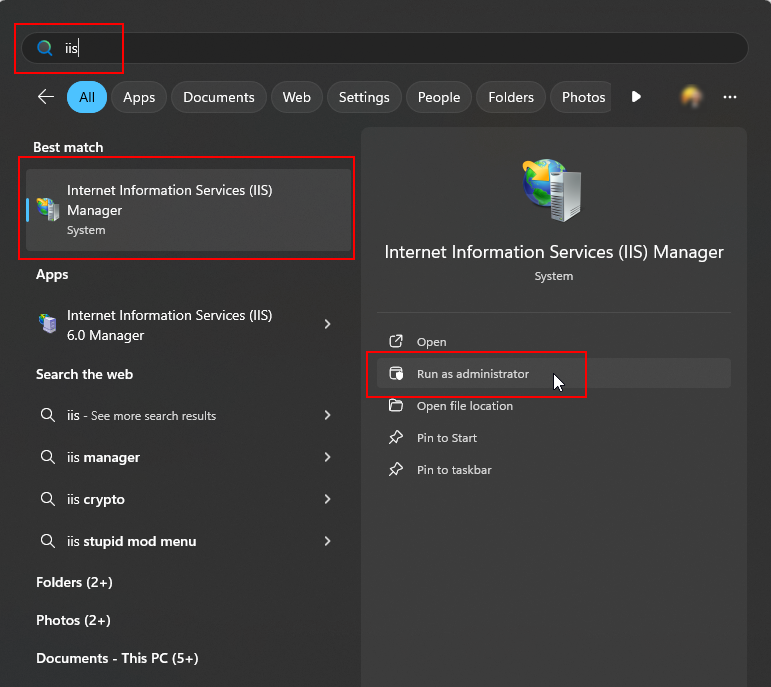Choose Open file location
Image resolution: width=771 pixels, height=687 pixels.
click(554, 406)
